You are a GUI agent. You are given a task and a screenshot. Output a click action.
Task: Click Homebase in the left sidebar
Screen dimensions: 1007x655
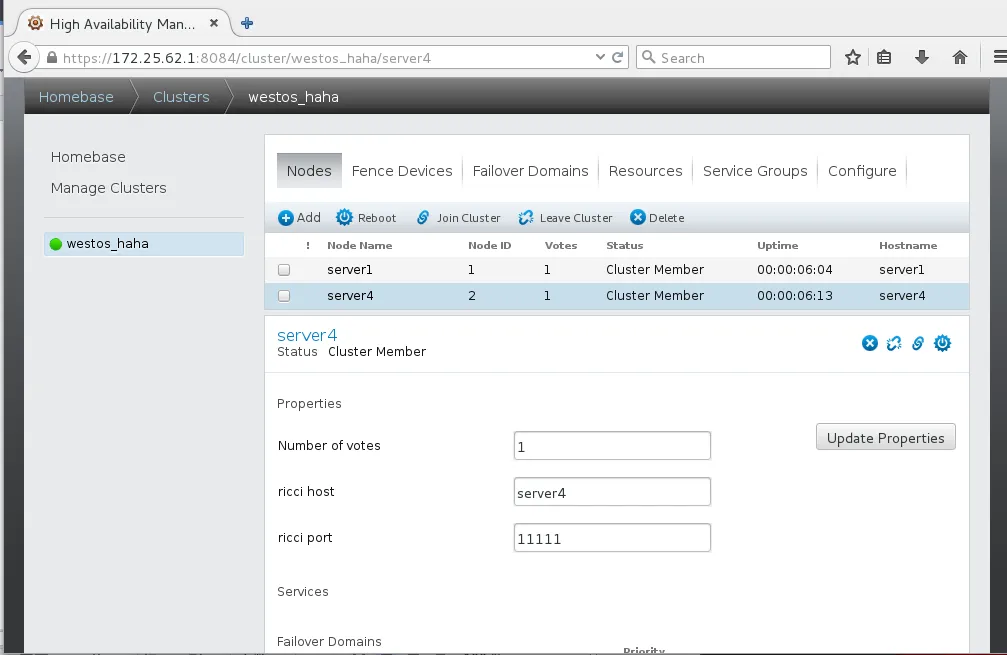coord(88,157)
